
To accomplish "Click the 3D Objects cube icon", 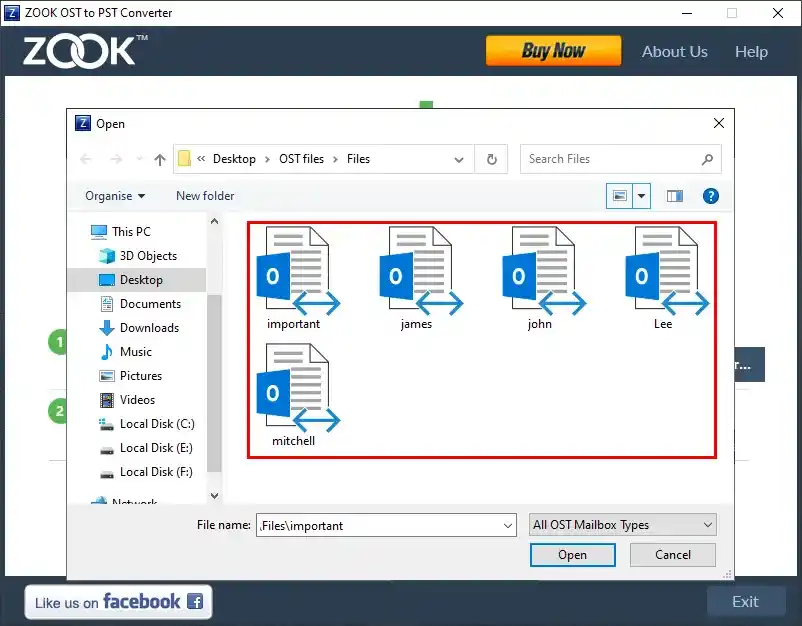I will pos(107,256).
